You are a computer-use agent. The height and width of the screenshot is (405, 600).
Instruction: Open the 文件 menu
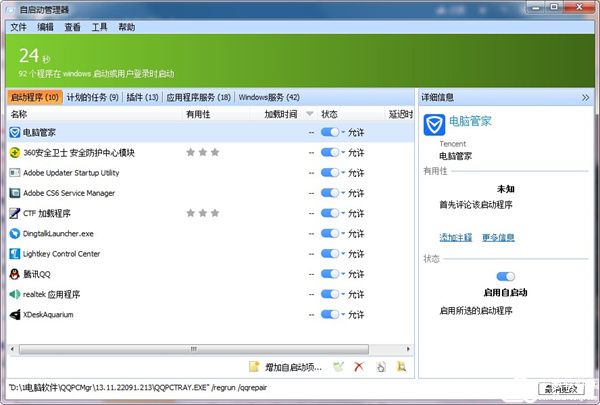tap(18, 27)
